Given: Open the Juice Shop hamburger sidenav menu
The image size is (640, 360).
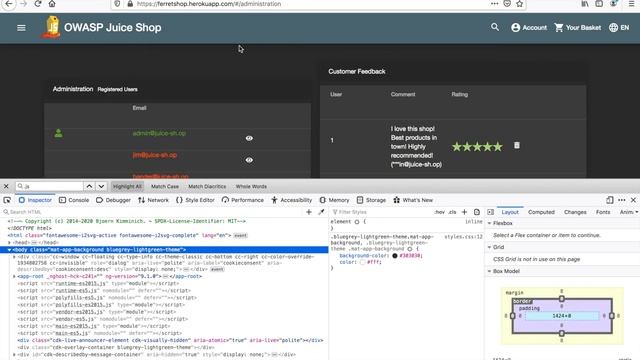Looking at the screenshot, I should click(x=21, y=28).
